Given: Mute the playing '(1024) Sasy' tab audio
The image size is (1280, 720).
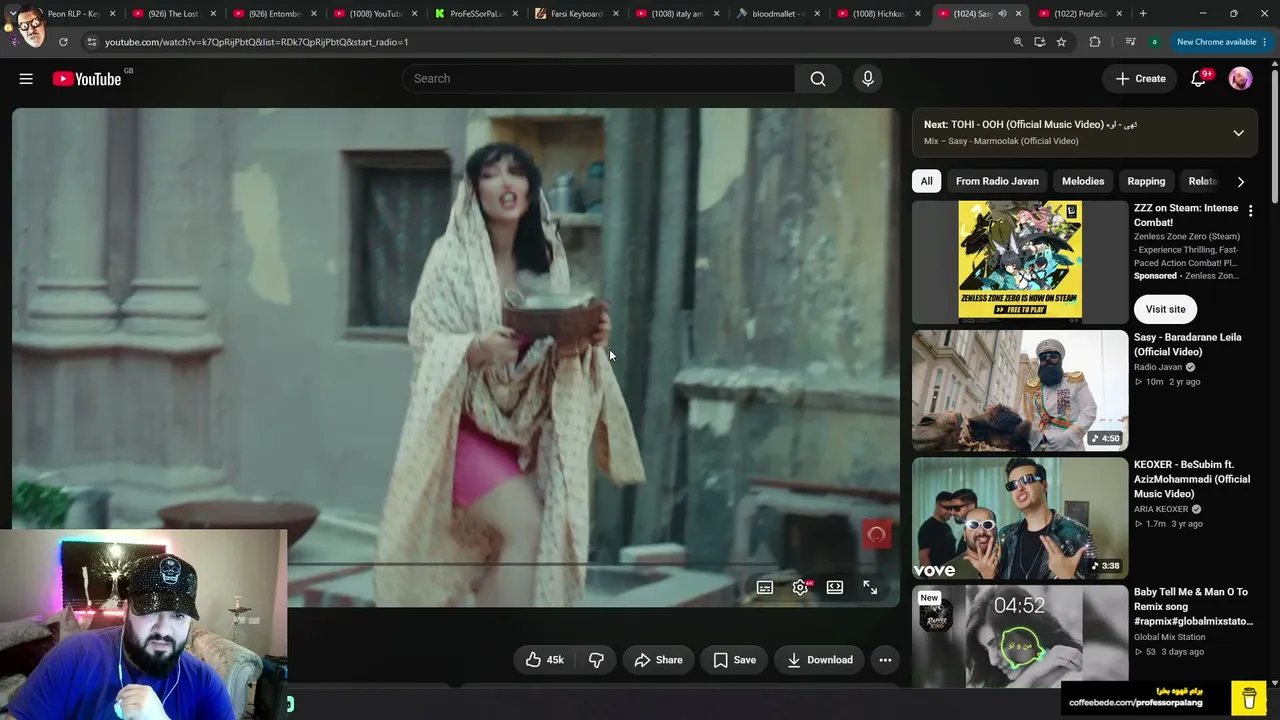Looking at the screenshot, I should point(1002,14).
